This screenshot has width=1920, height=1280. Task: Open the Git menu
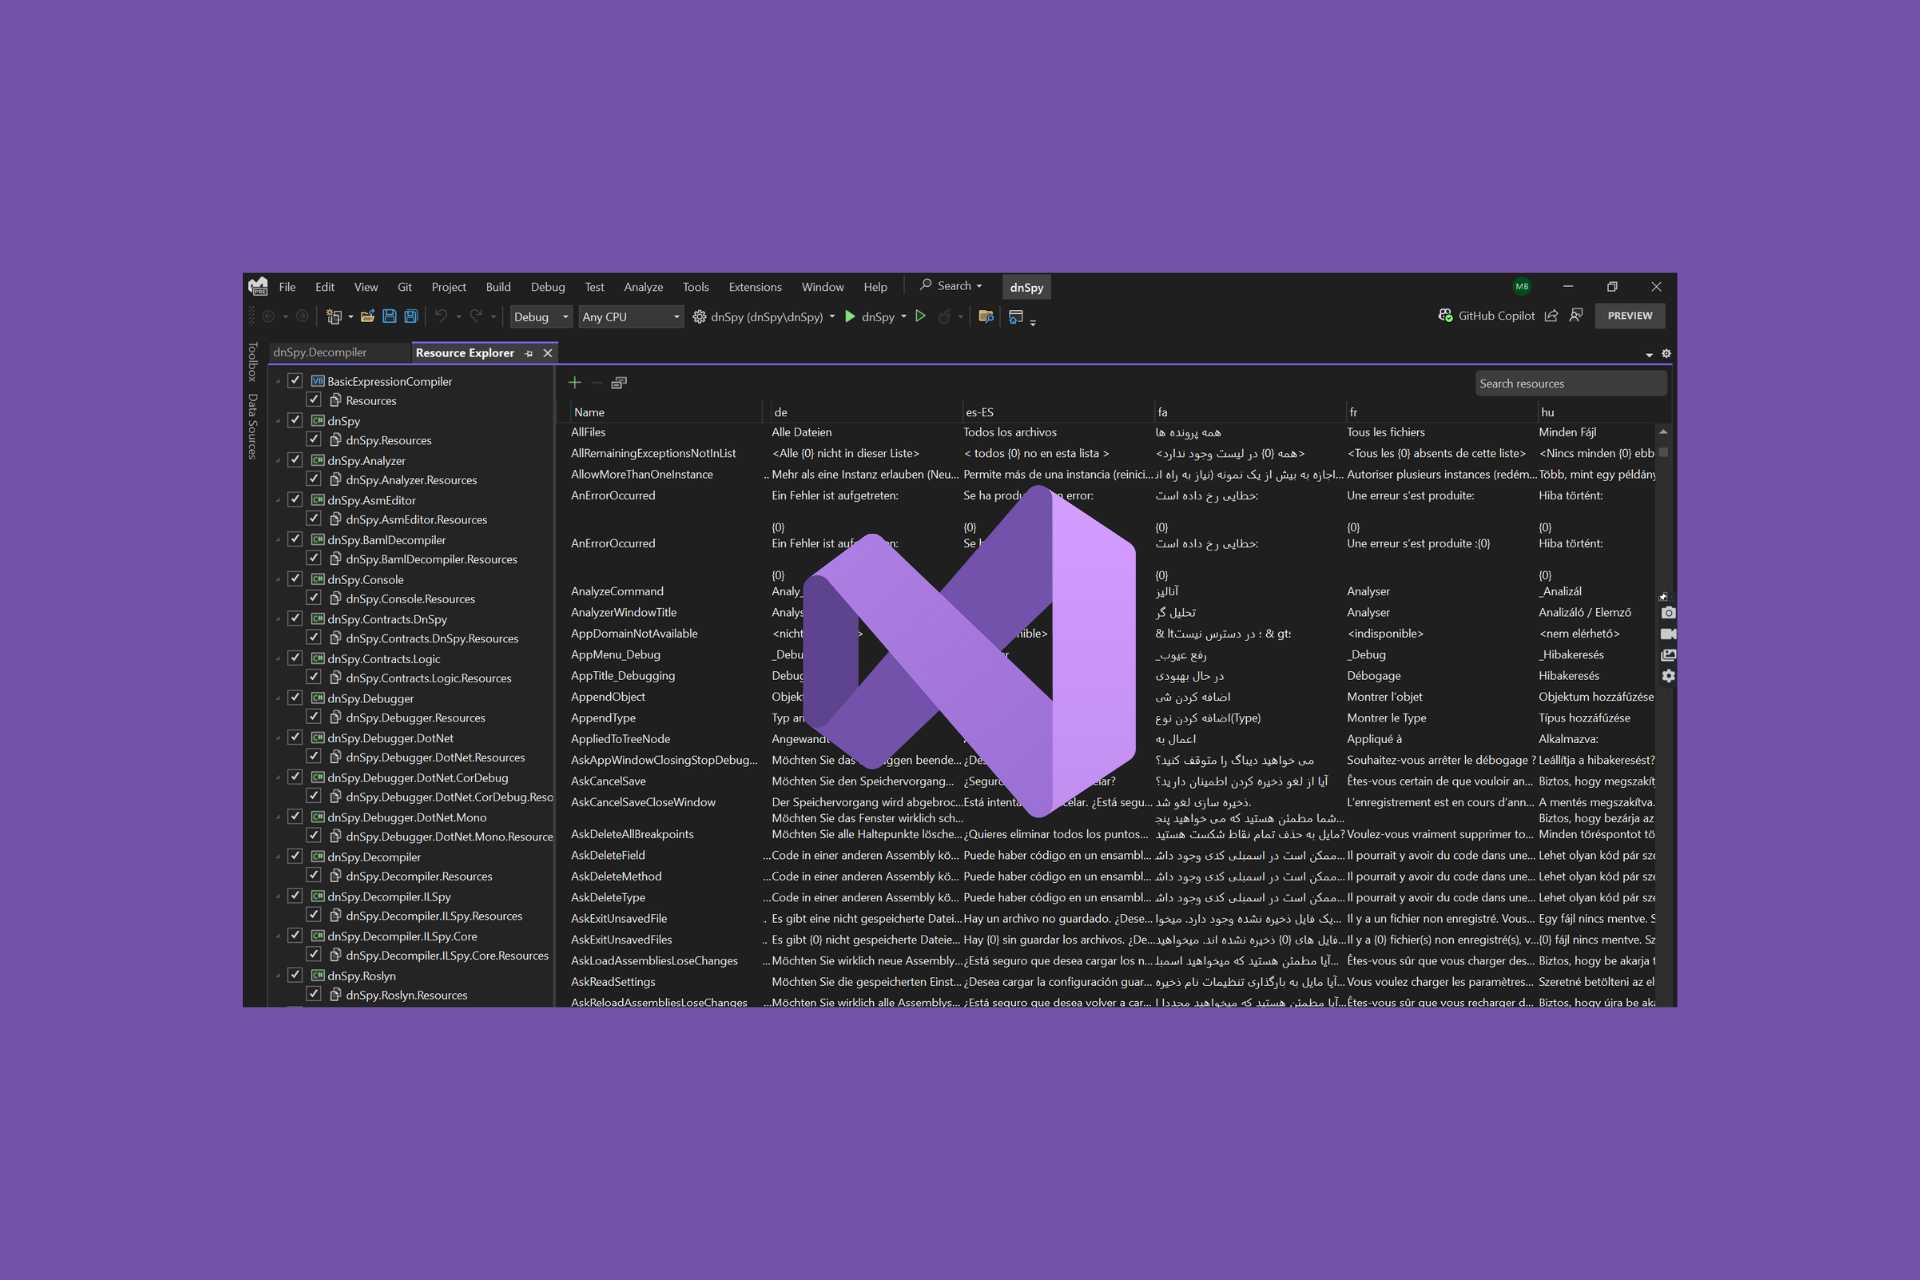pyautogui.click(x=405, y=287)
